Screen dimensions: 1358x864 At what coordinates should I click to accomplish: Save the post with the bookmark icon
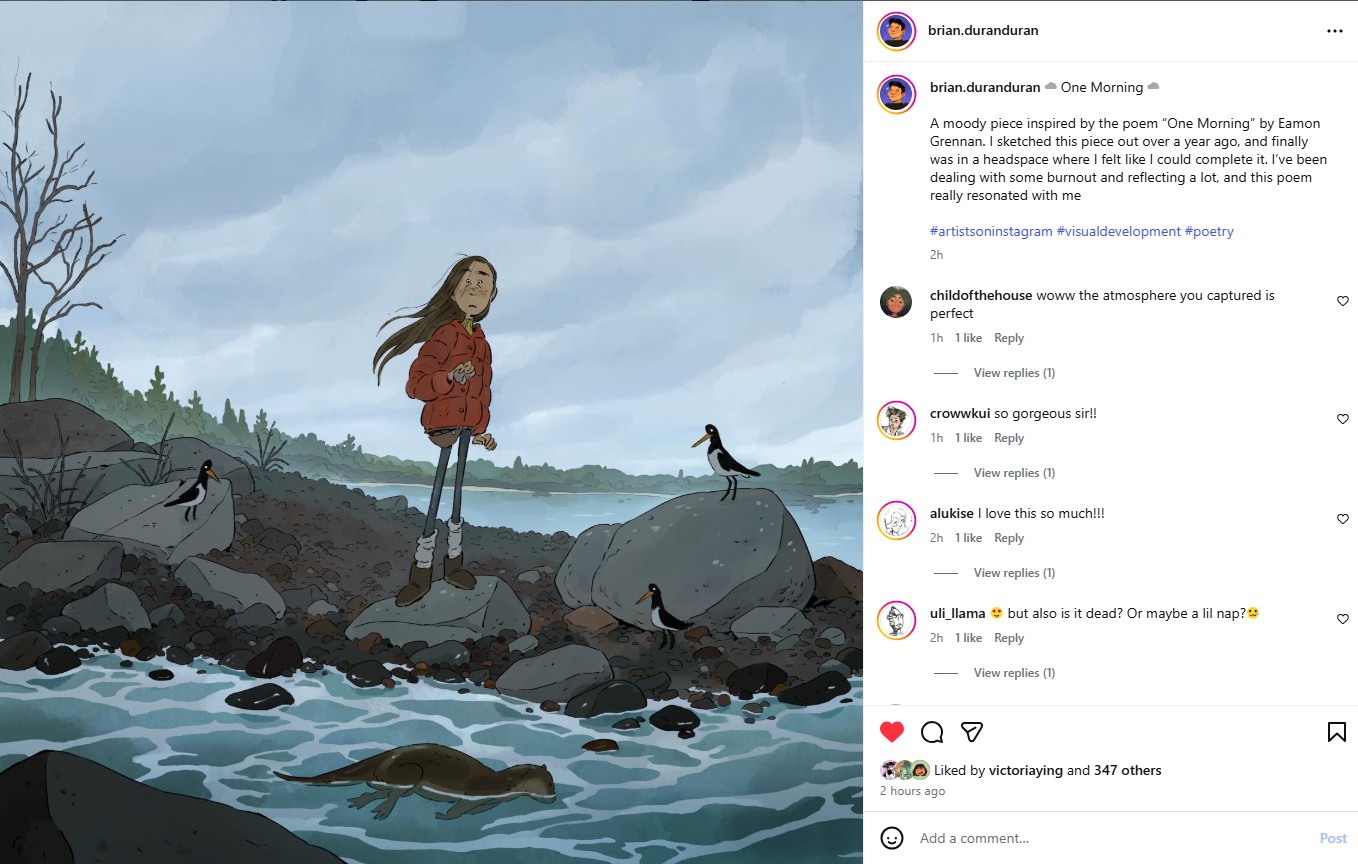(x=1336, y=732)
